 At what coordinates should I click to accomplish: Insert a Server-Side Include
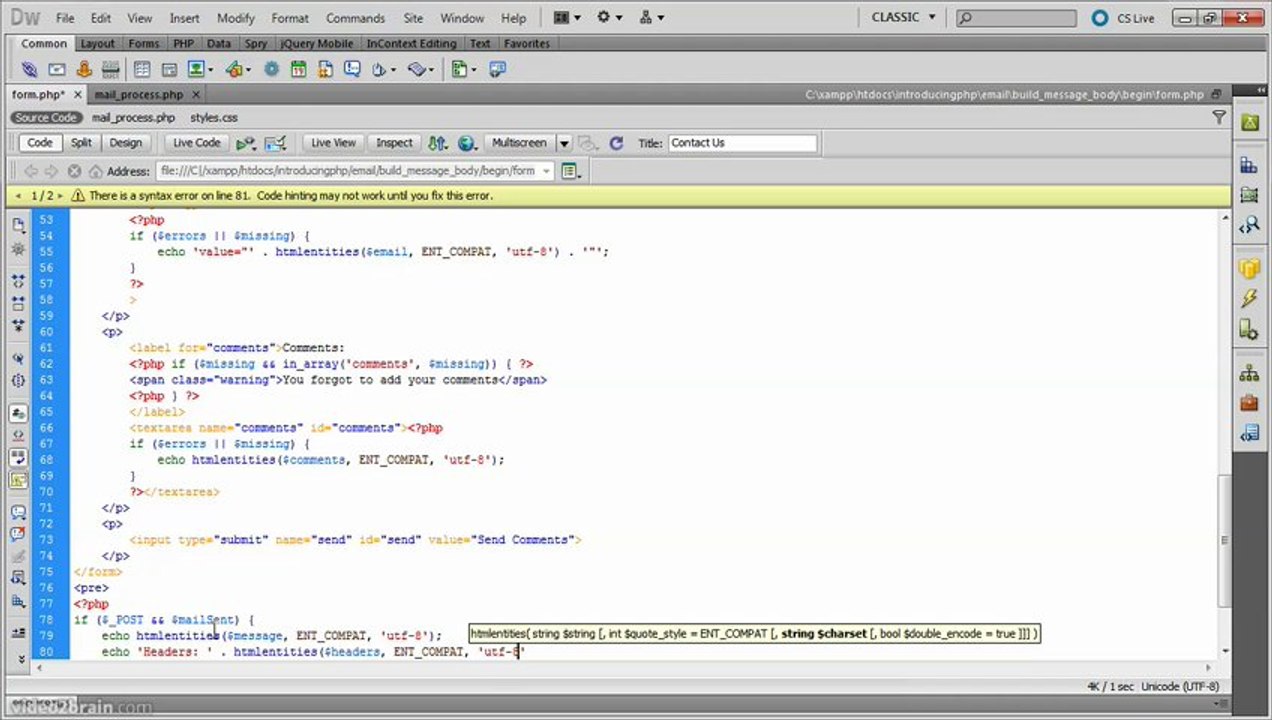[325, 69]
